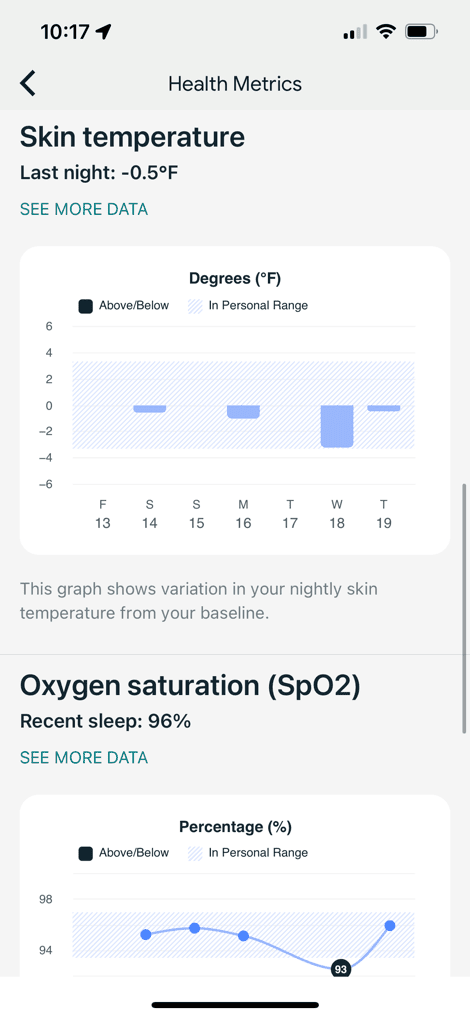Open SEE MORE DATA under Oxygen saturation

(84, 758)
